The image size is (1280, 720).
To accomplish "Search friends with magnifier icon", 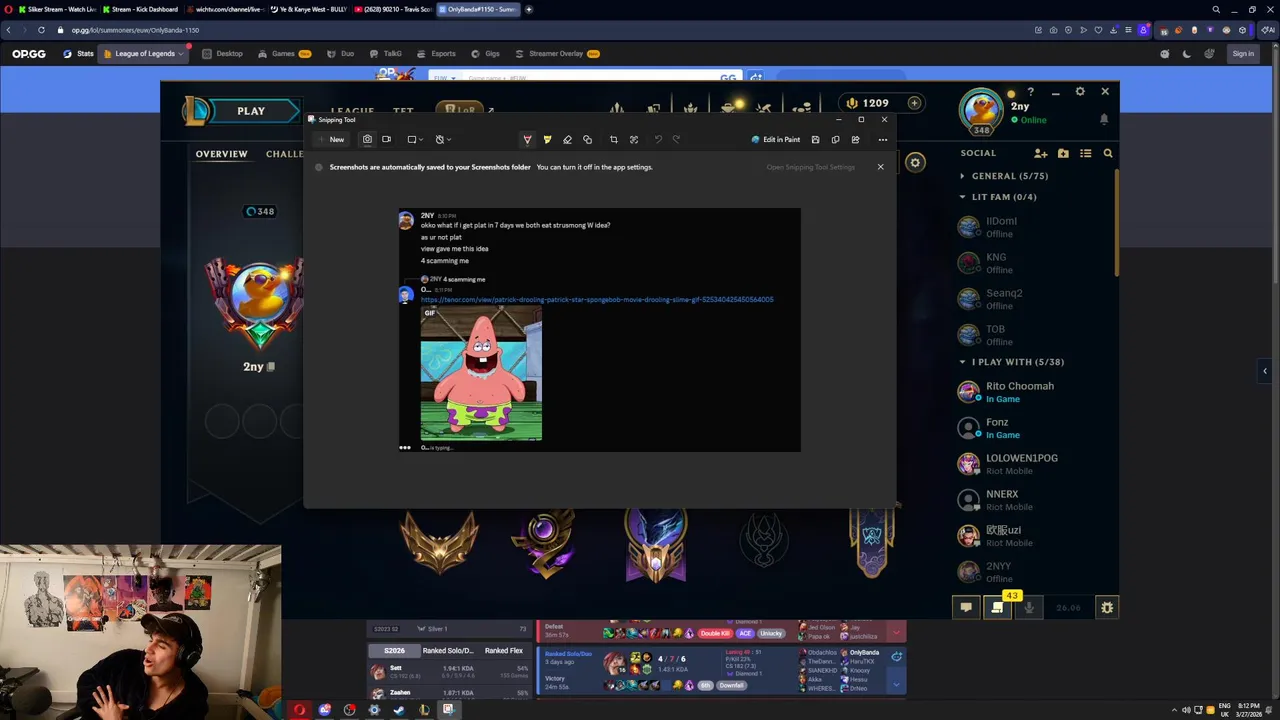I will (x=1108, y=153).
